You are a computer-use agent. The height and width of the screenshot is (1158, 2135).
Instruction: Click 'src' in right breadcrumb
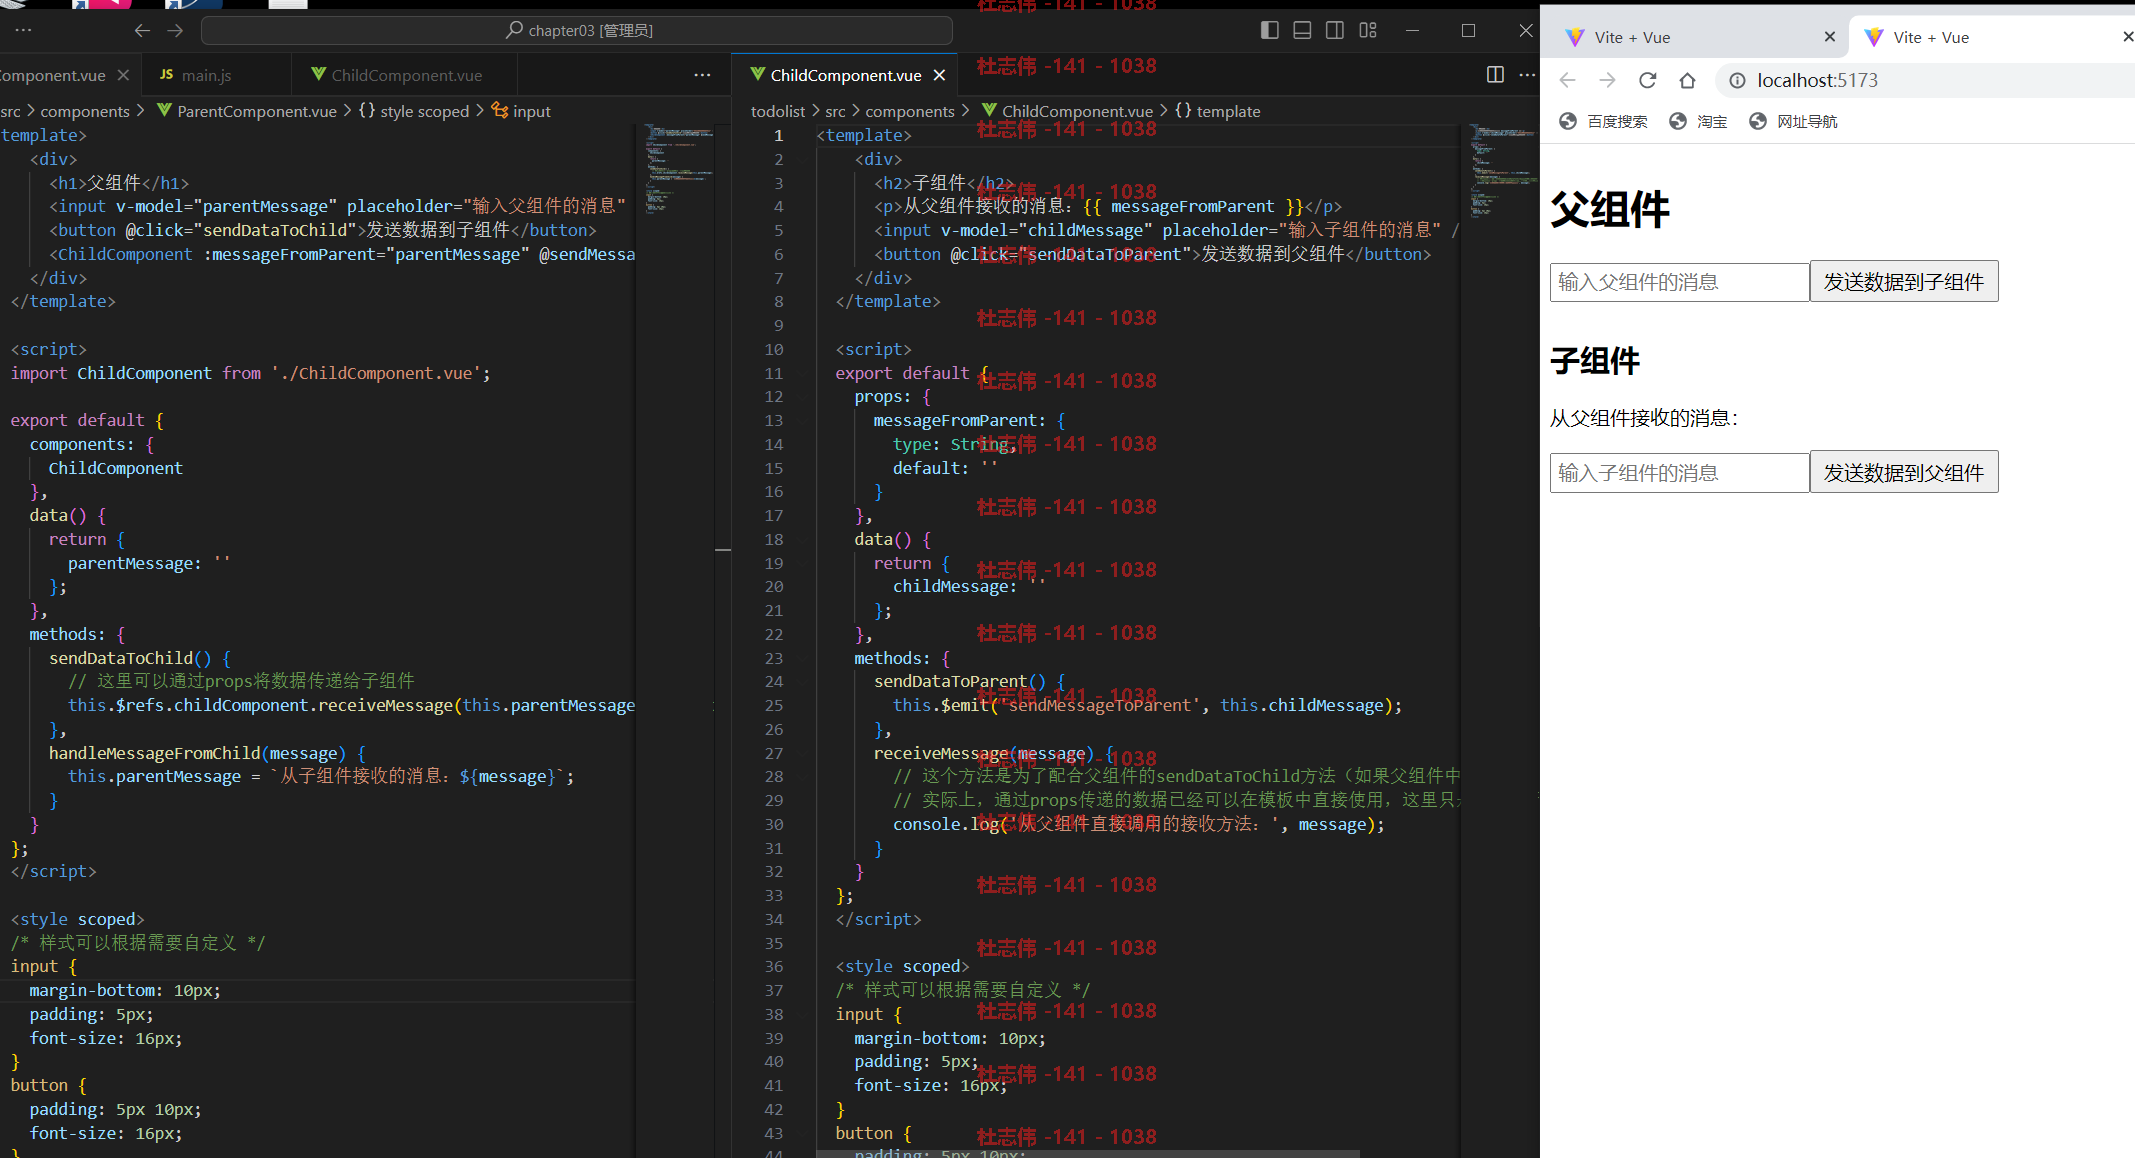click(x=835, y=111)
